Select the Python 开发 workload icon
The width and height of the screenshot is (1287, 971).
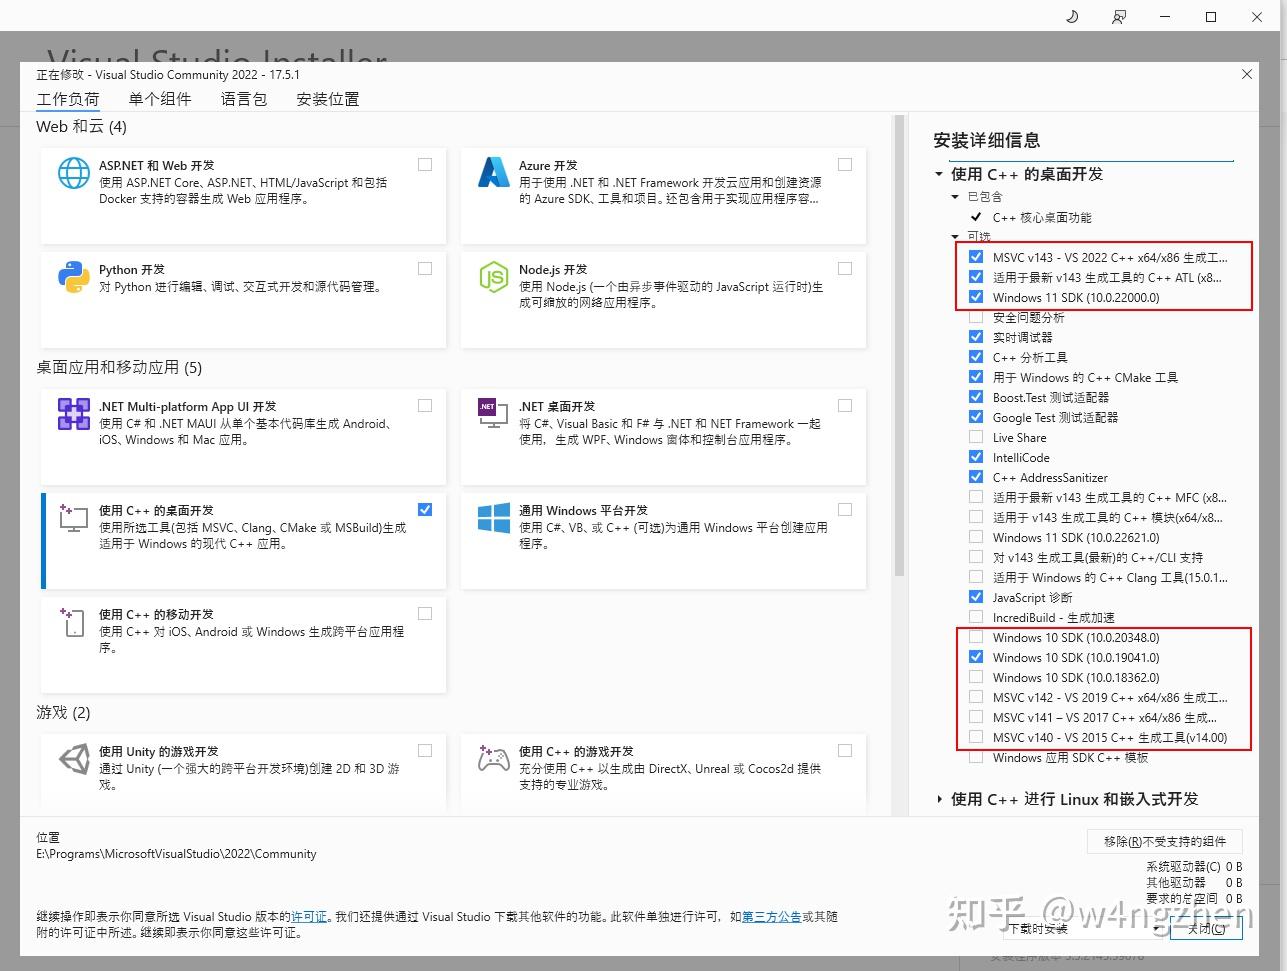click(73, 278)
